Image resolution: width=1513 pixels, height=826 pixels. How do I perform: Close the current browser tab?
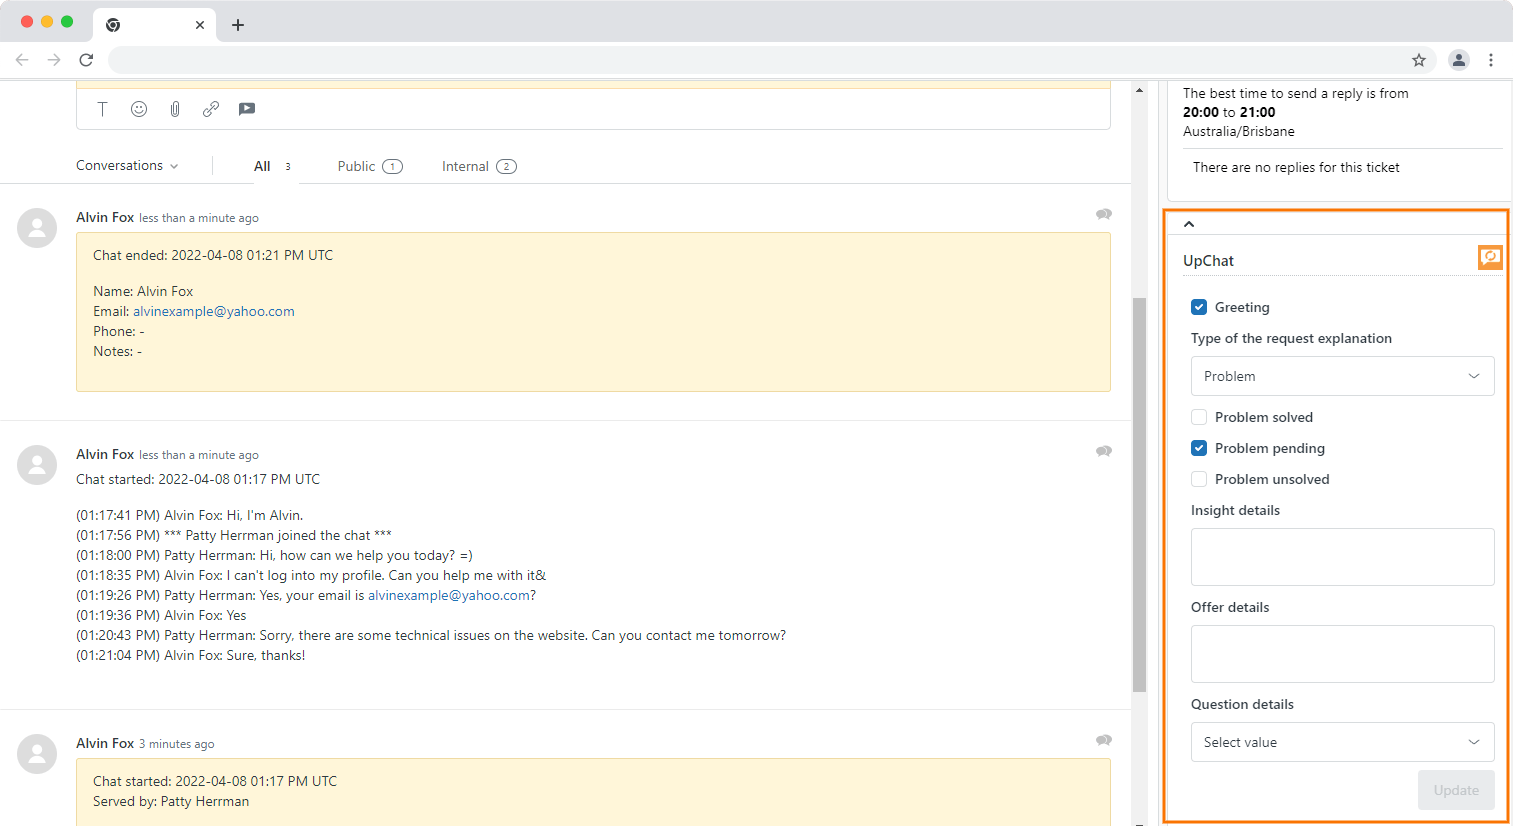200,25
